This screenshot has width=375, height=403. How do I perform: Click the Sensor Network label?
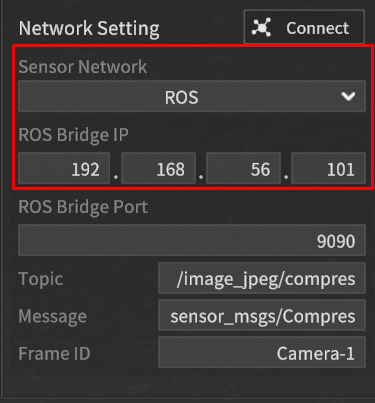pos(83,67)
